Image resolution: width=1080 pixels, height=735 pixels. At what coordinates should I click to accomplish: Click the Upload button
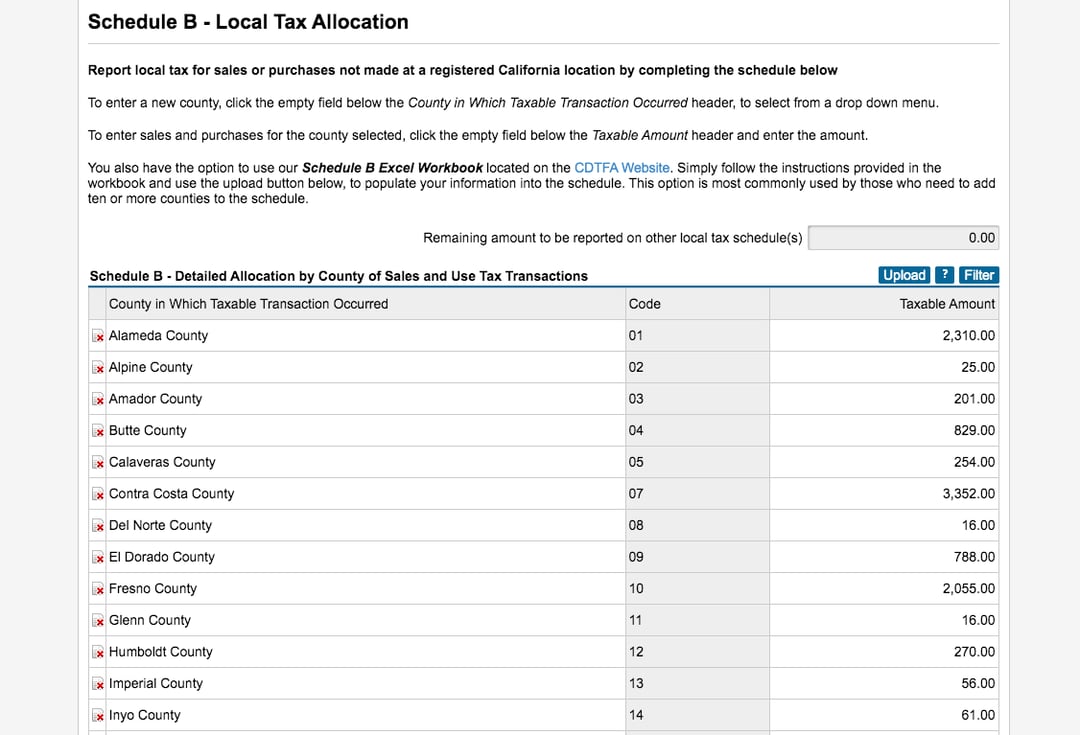pyautogui.click(x=904, y=275)
